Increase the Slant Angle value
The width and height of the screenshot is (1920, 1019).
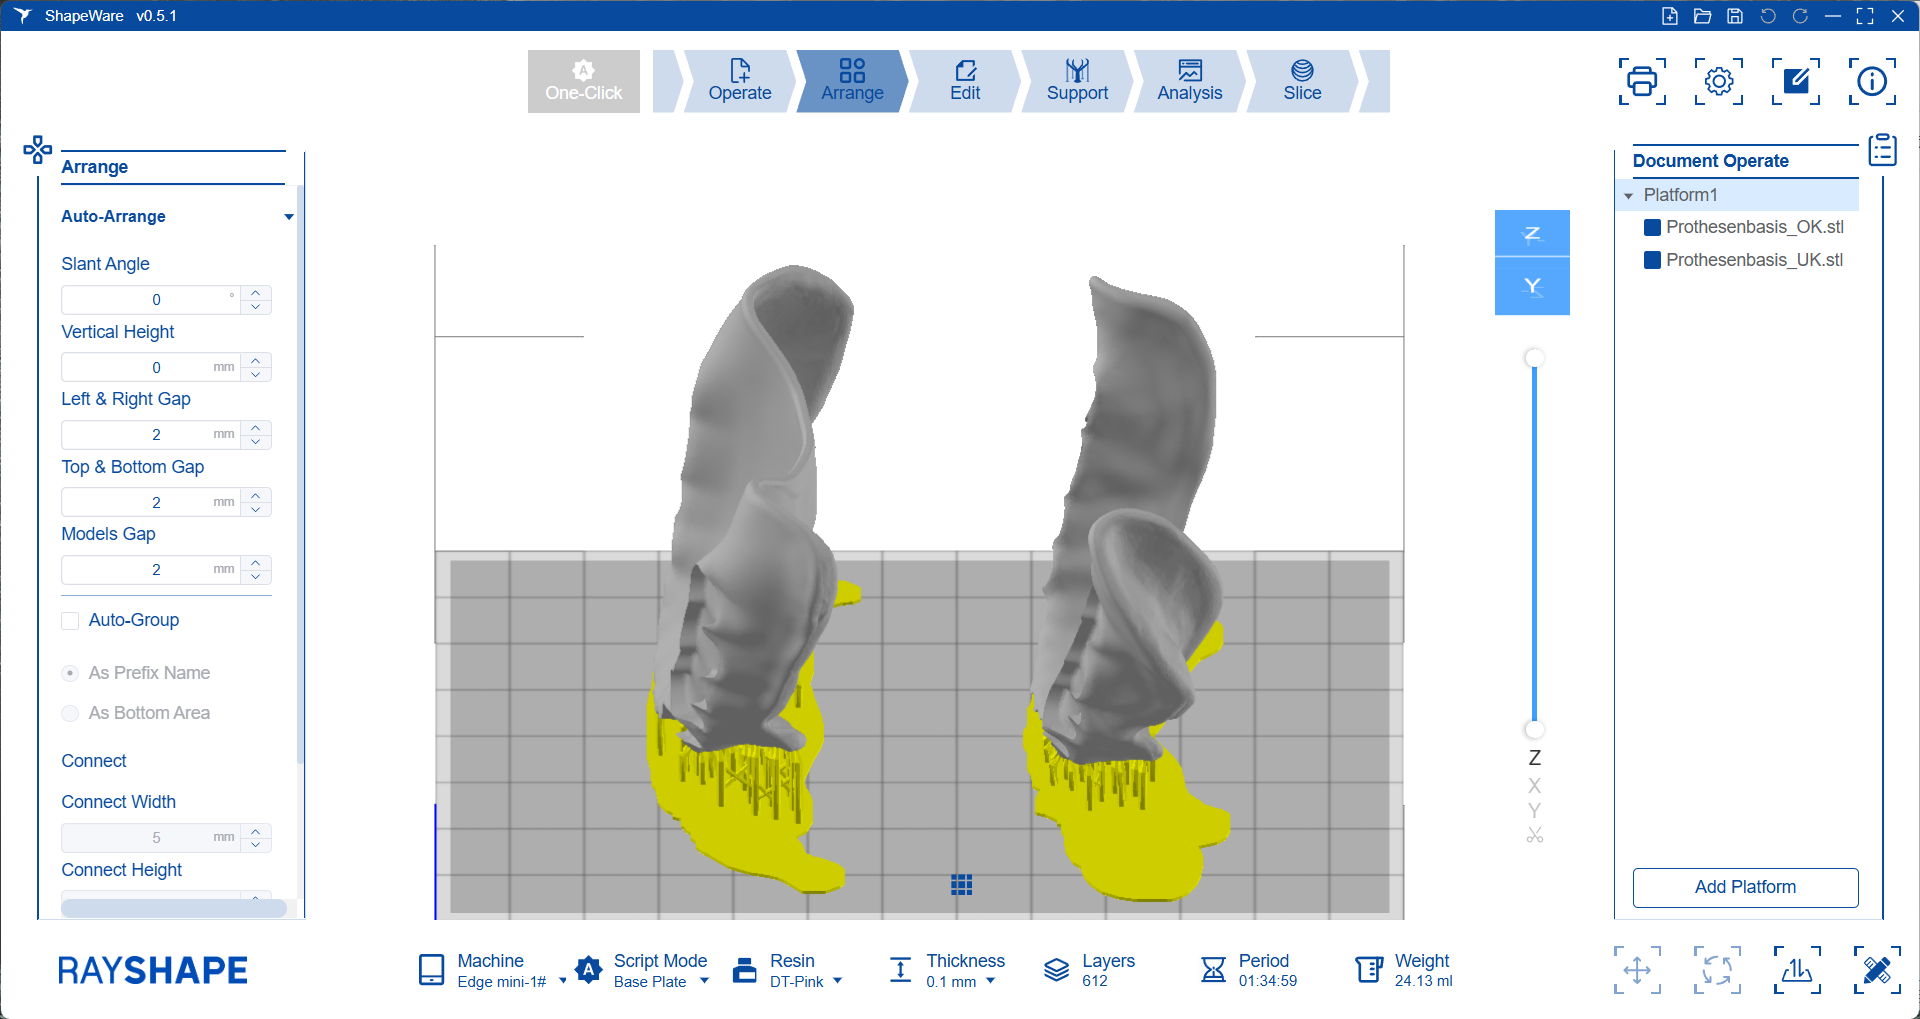tap(256, 293)
